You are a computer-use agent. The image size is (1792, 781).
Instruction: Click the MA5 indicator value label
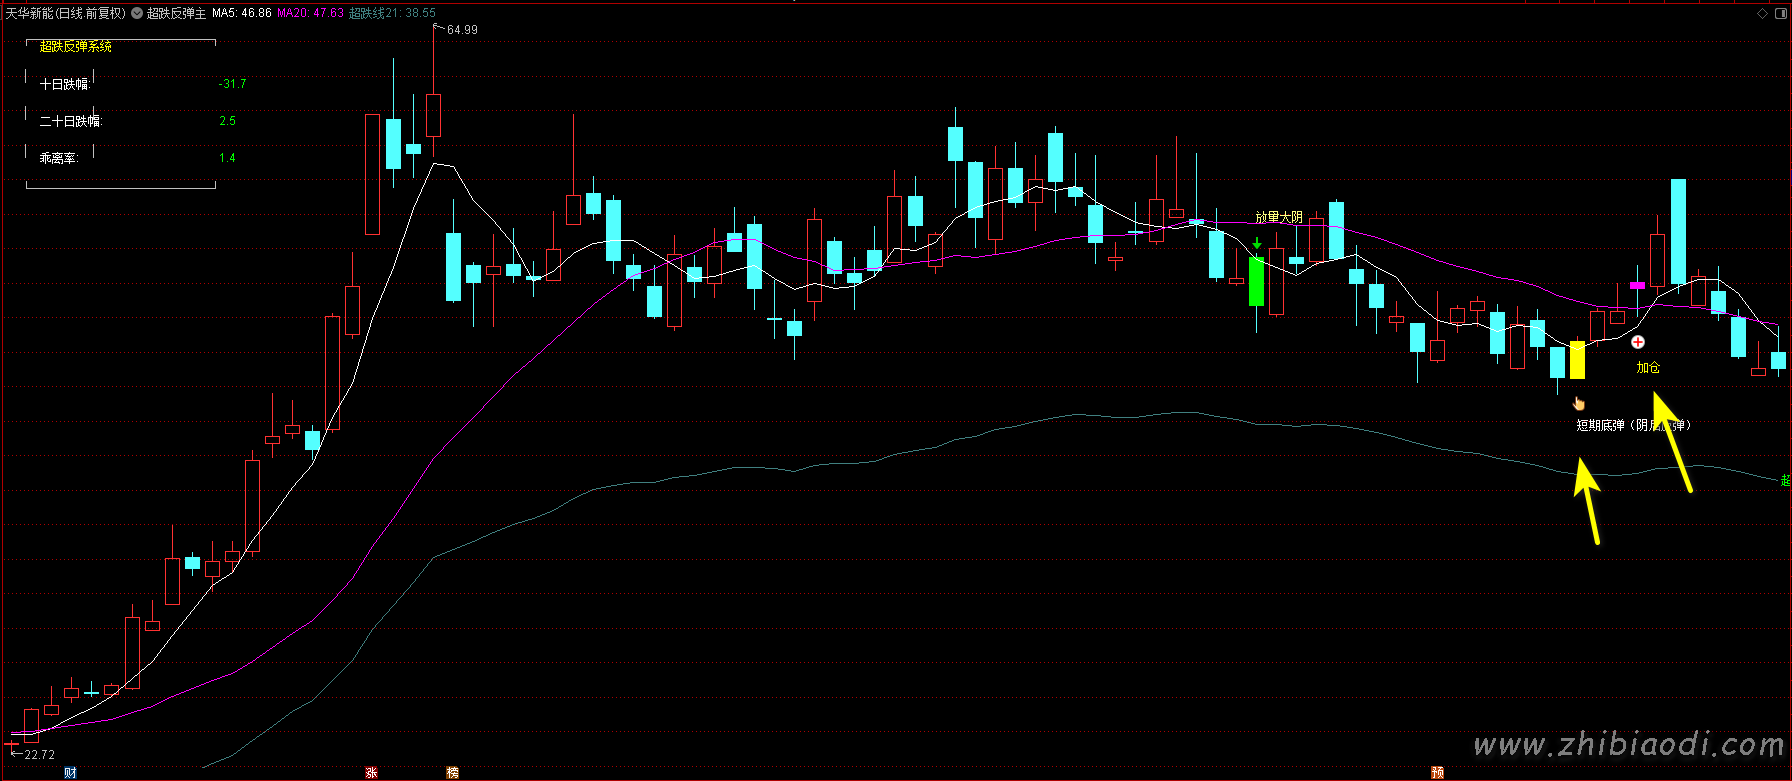coord(241,13)
